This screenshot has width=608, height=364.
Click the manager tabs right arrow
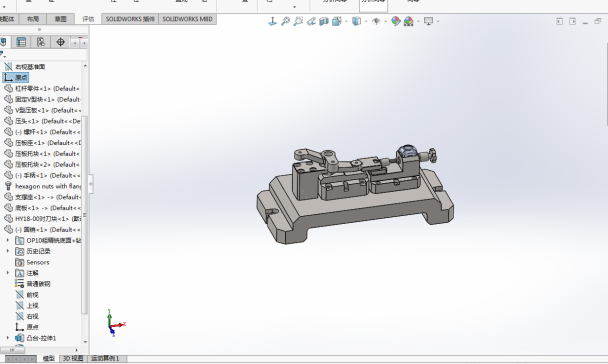84,43
